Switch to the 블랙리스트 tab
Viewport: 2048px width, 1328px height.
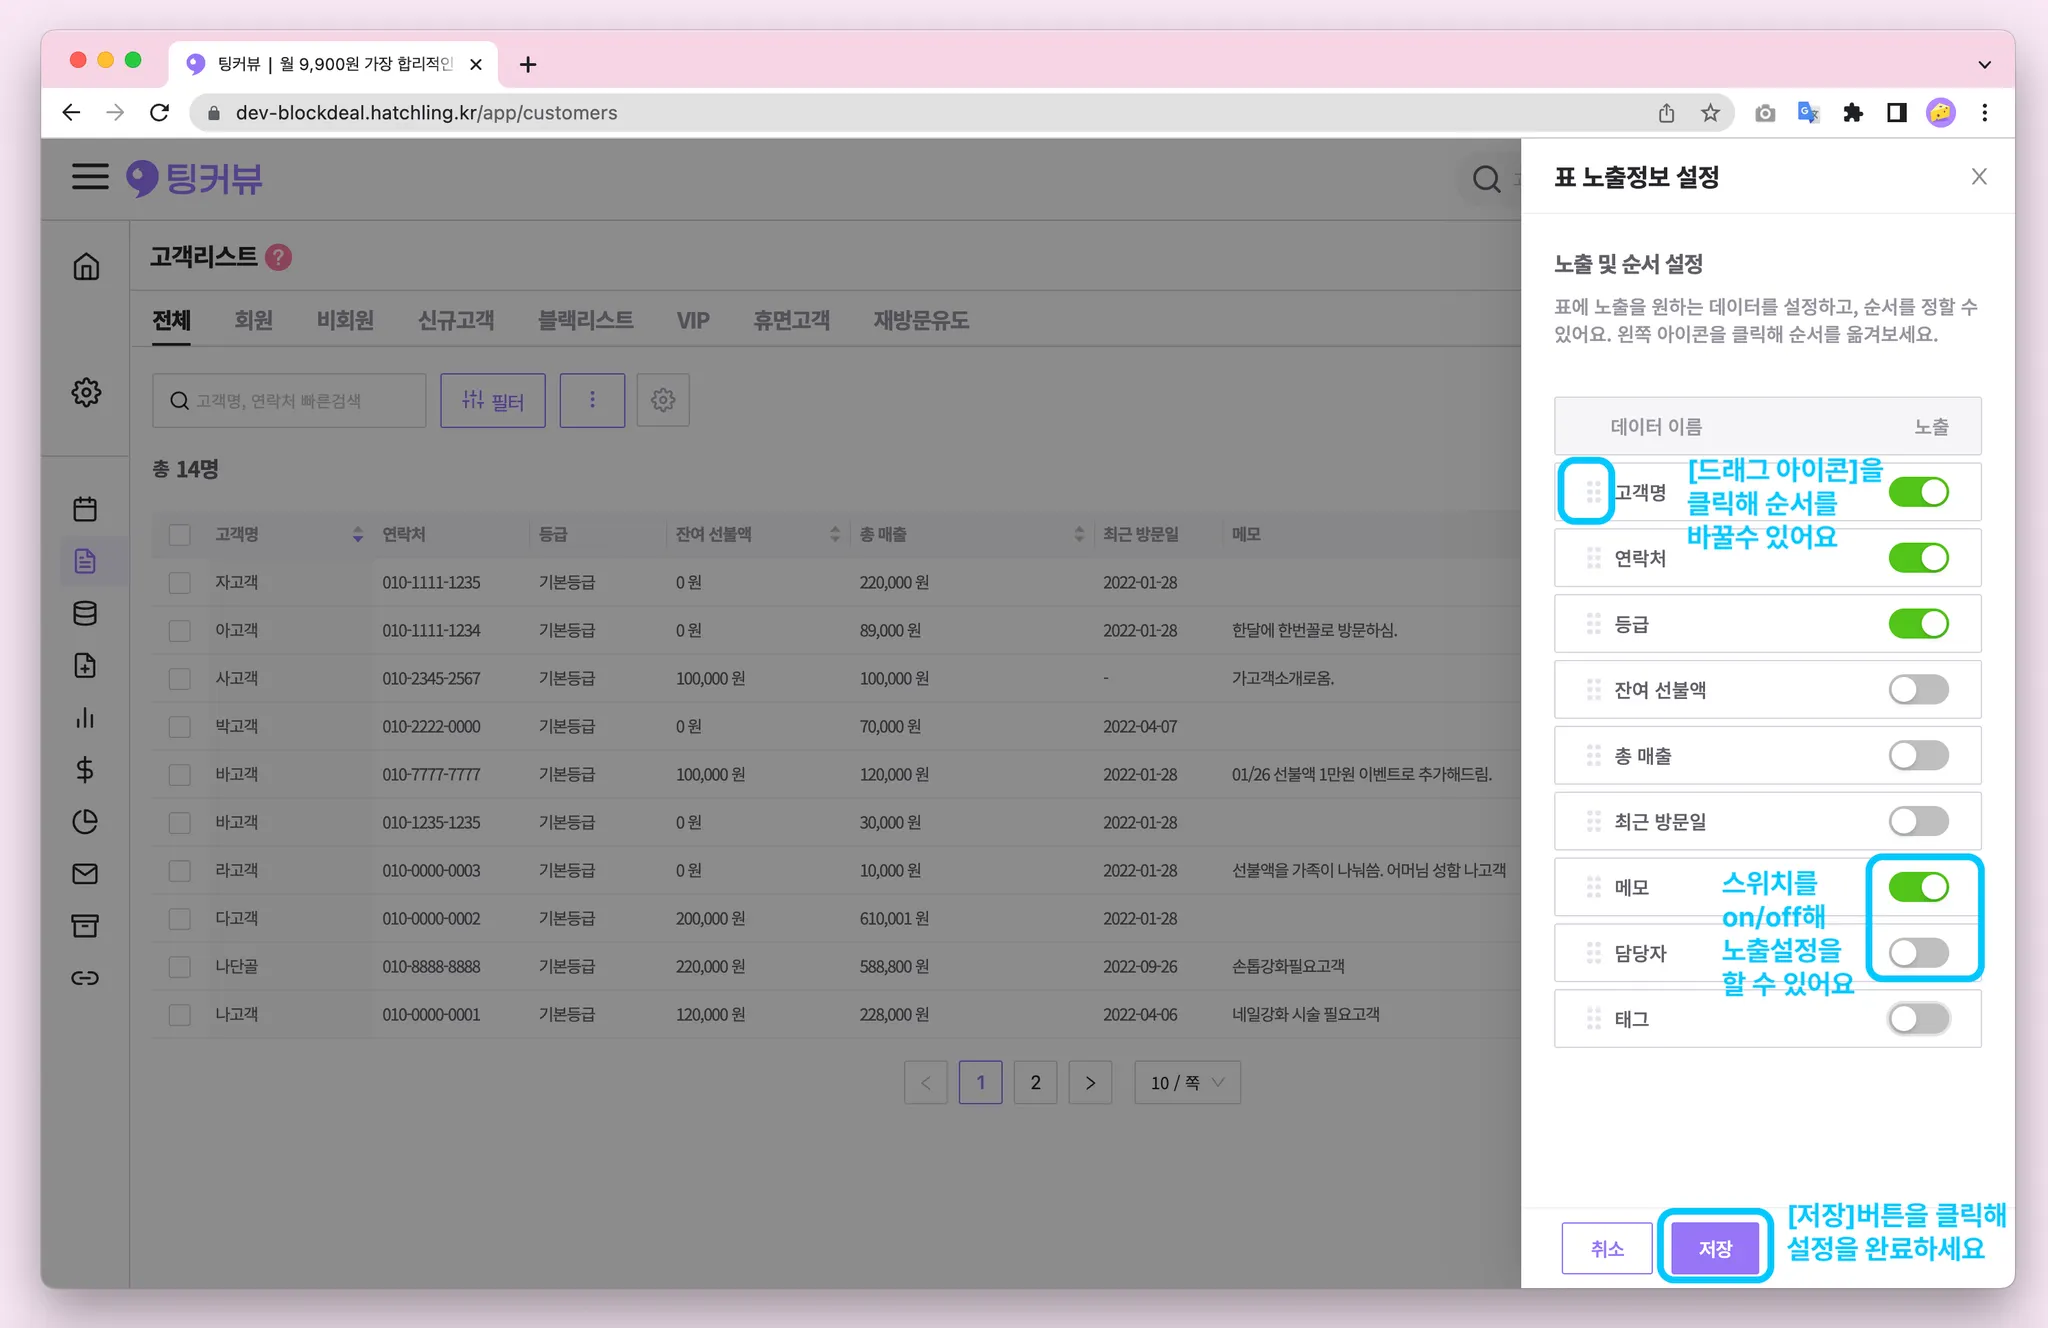point(585,320)
